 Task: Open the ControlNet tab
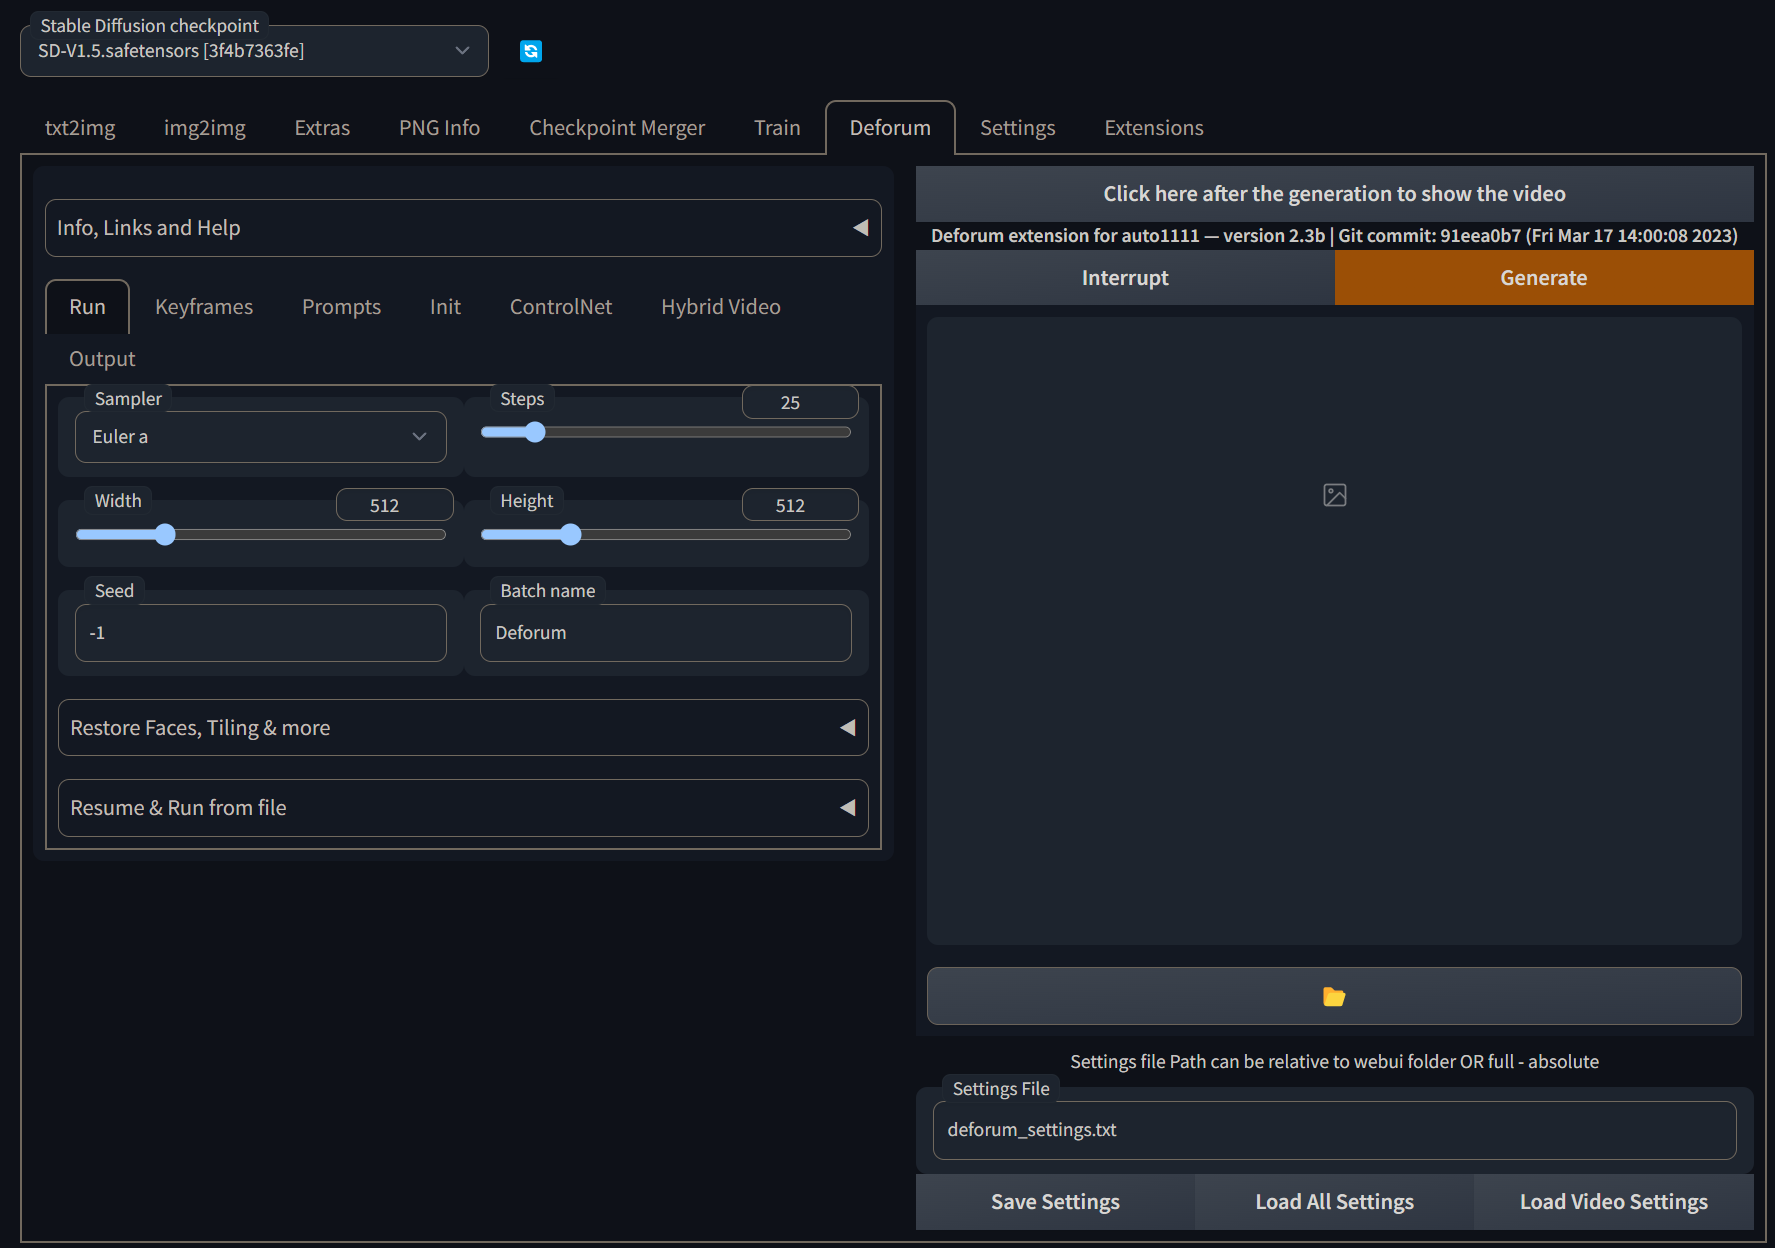[560, 307]
